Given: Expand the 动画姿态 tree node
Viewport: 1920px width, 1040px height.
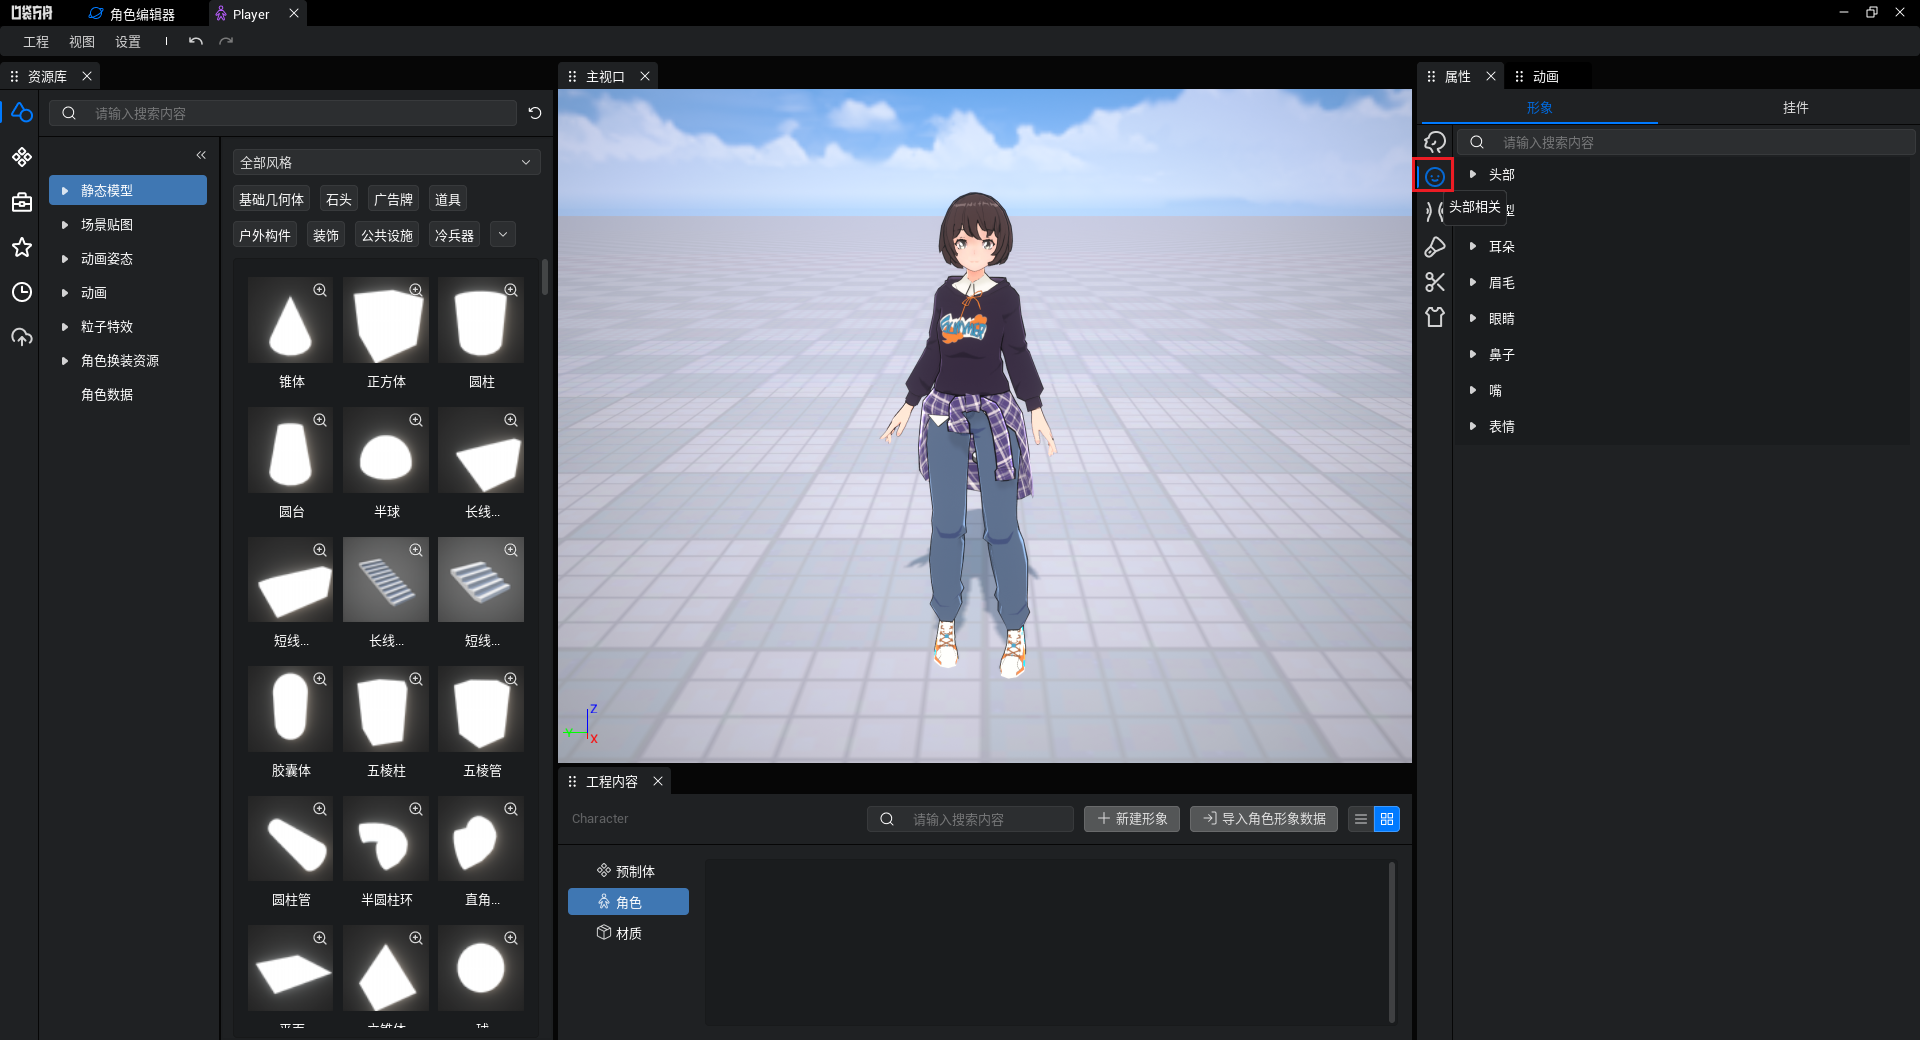Looking at the screenshot, I should coord(65,259).
